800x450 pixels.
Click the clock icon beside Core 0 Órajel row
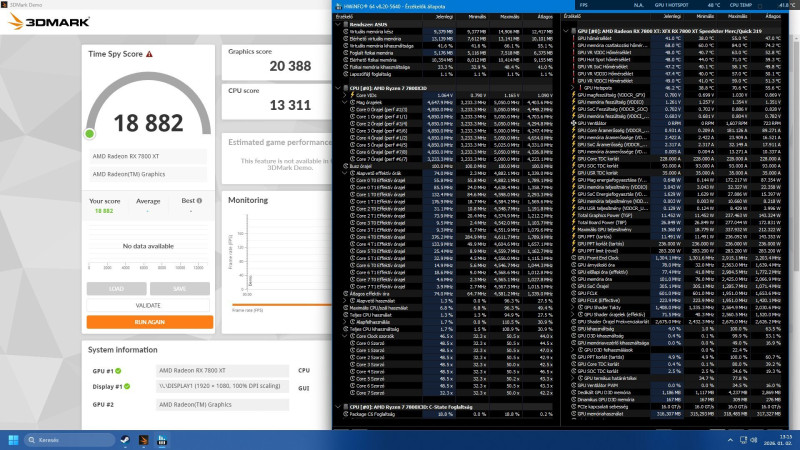[x=352, y=109]
